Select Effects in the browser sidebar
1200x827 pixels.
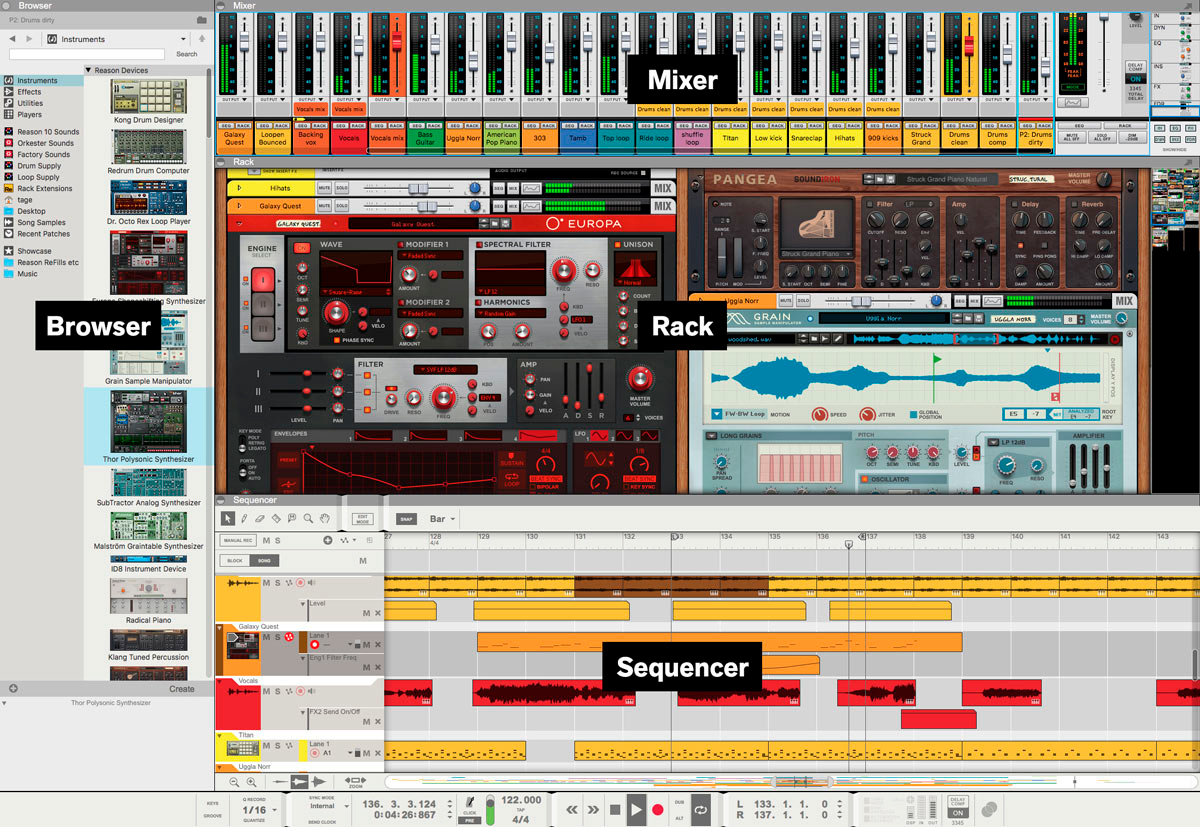coord(29,92)
